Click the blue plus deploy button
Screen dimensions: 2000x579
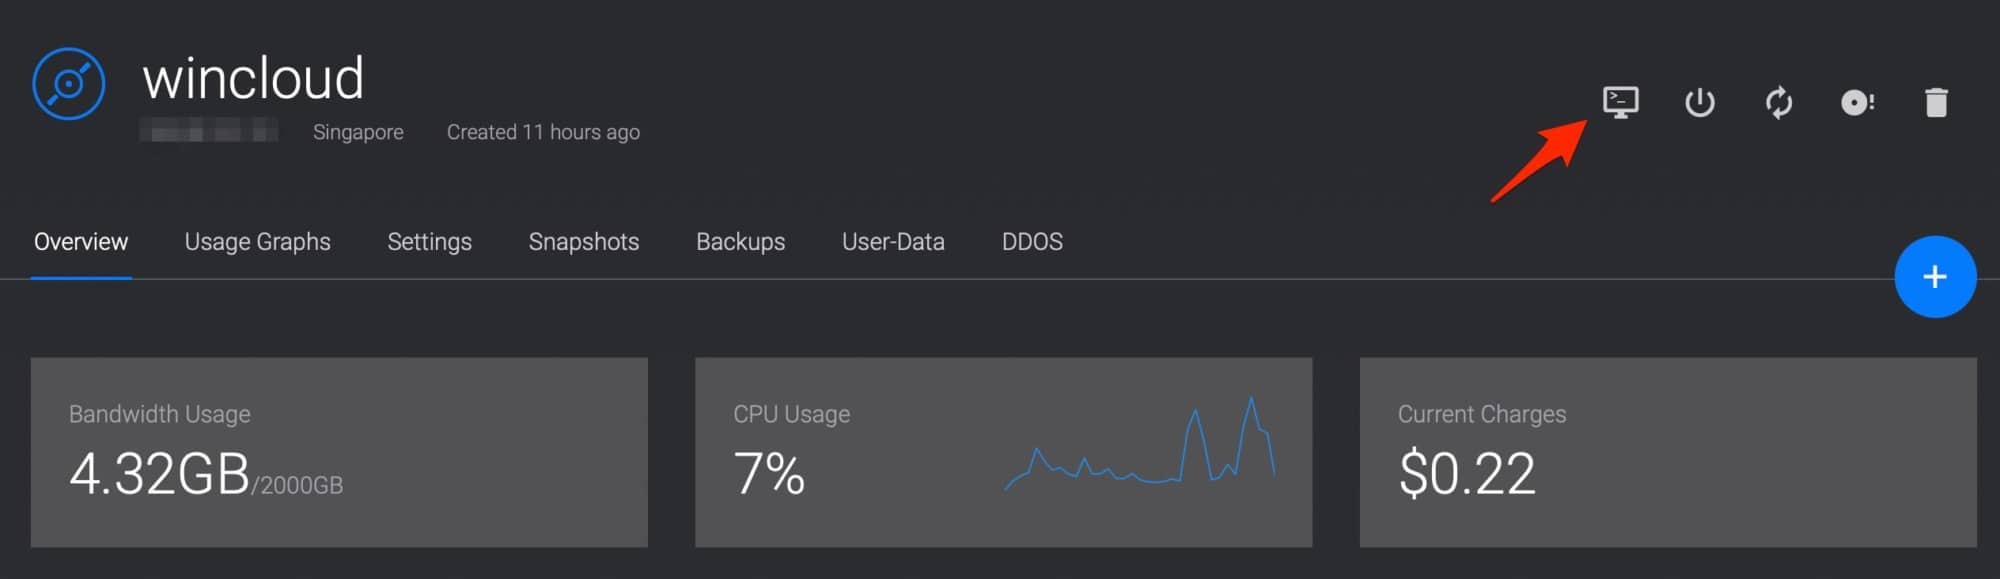1934,277
